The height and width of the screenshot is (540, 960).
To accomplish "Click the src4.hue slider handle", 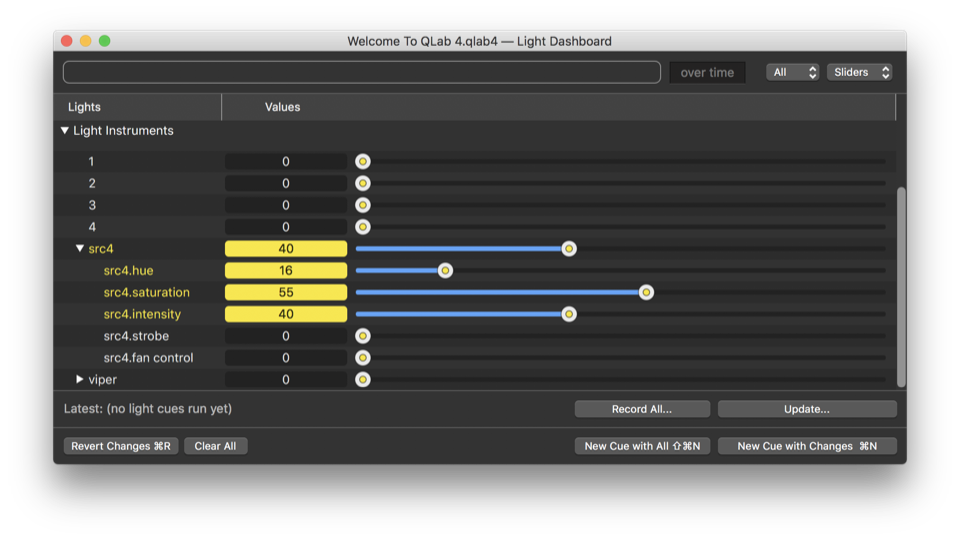I will 445,271.
